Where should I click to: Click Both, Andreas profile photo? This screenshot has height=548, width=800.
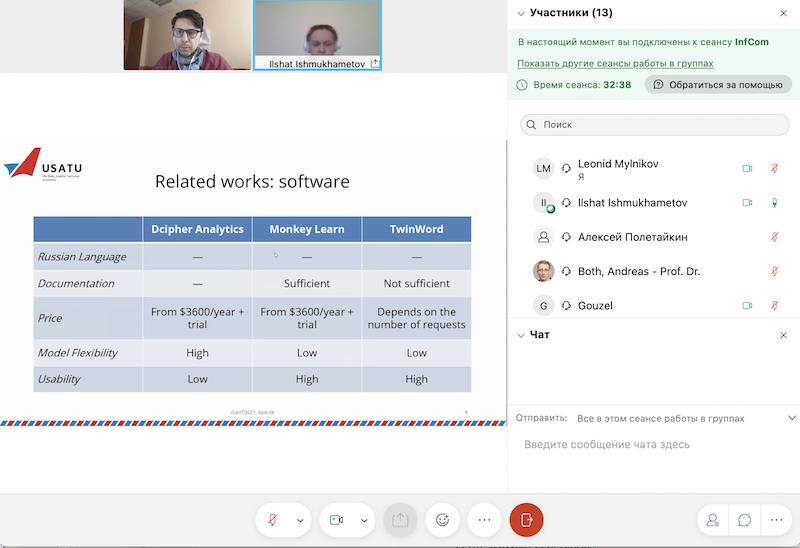point(543,271)
